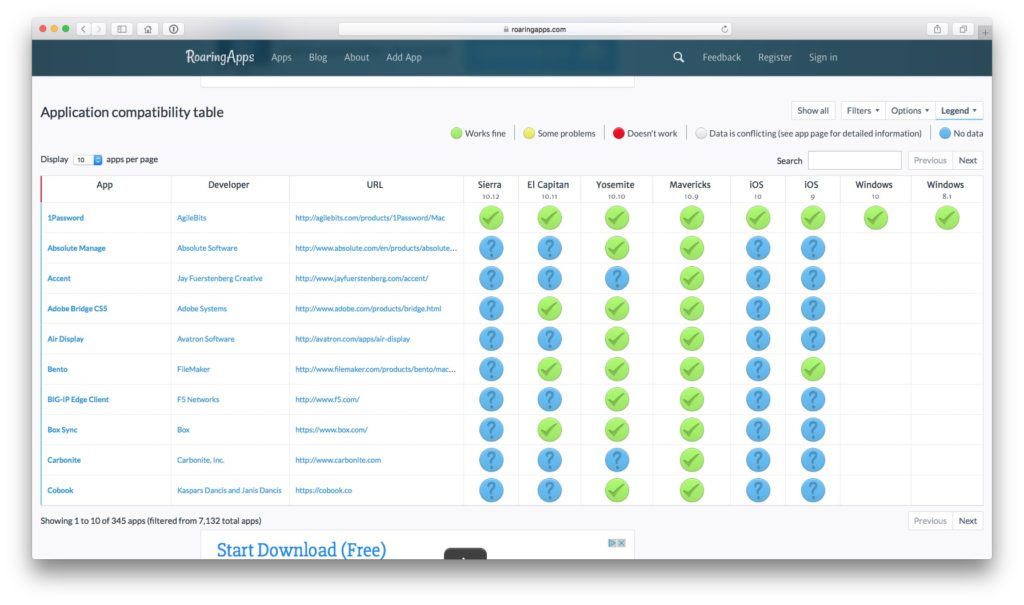
Task: Click Box Sync El Capitan checkmark icon
Action: pyautogui.click(x=549, y=430)
